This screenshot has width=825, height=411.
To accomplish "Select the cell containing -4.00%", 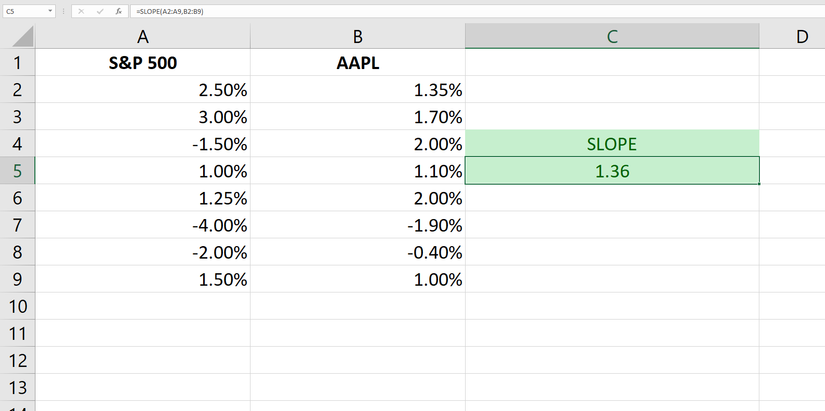I will 143,225.
